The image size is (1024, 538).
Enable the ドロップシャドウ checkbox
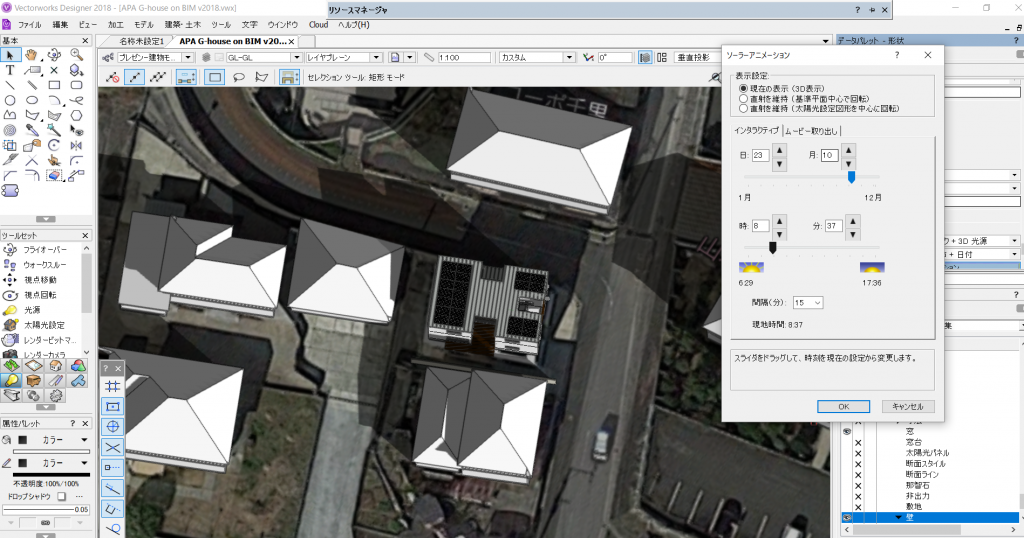click(x=61, y=496)
